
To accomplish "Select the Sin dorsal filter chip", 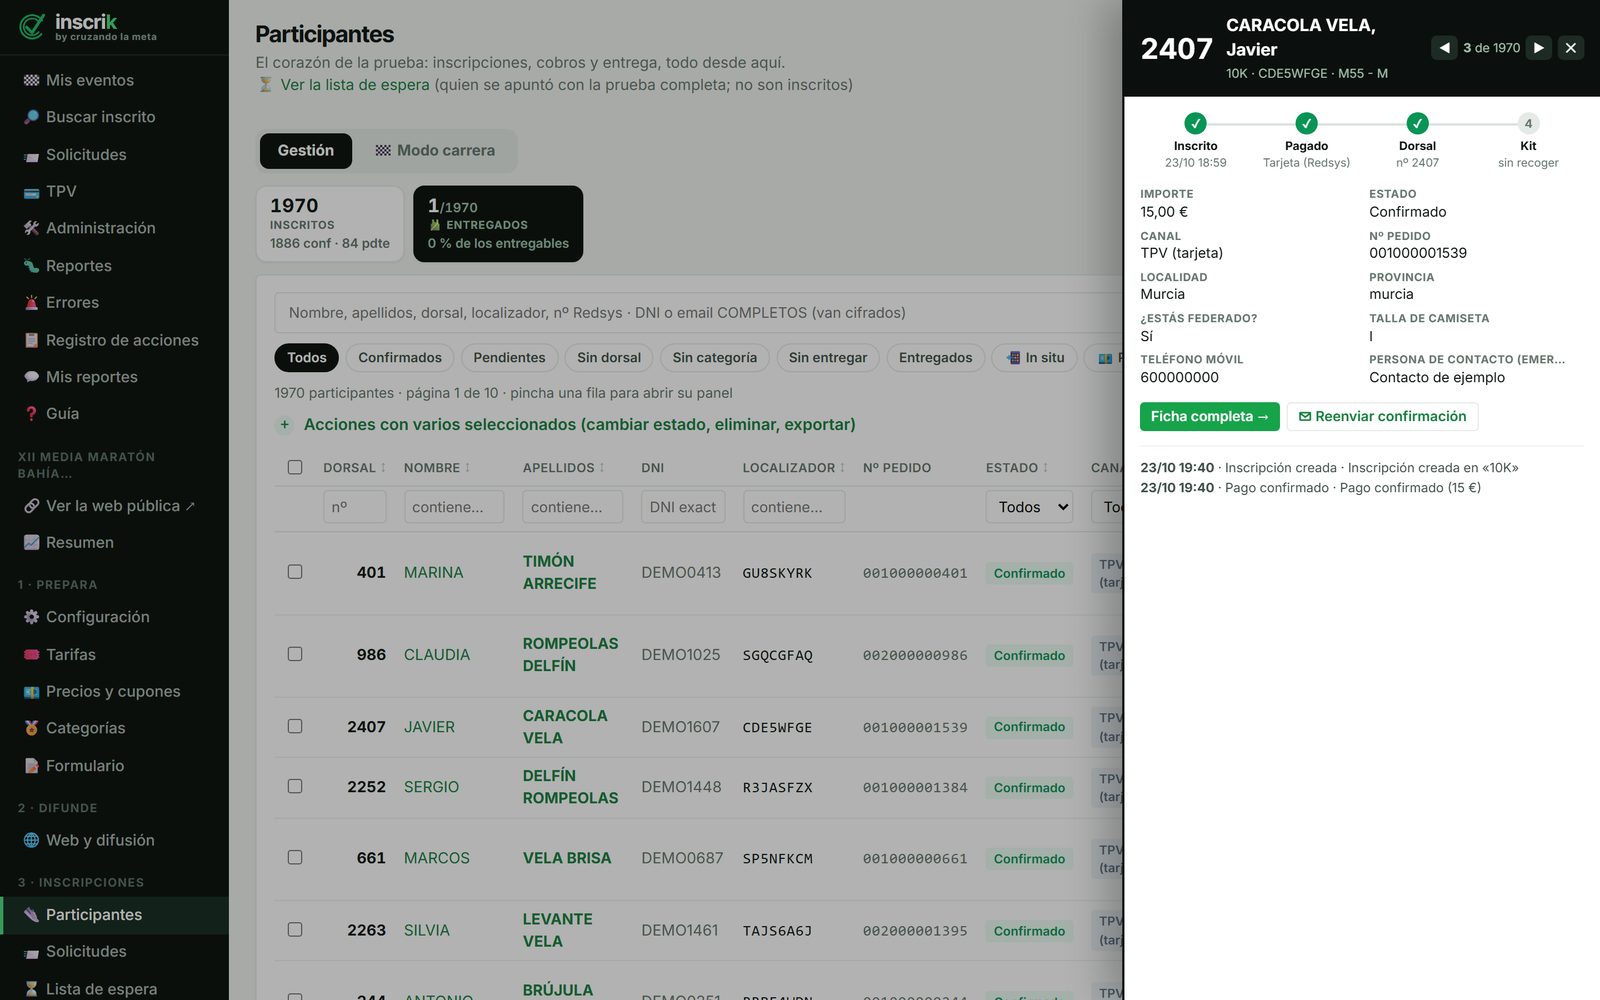I will click(x=609, y=358).
